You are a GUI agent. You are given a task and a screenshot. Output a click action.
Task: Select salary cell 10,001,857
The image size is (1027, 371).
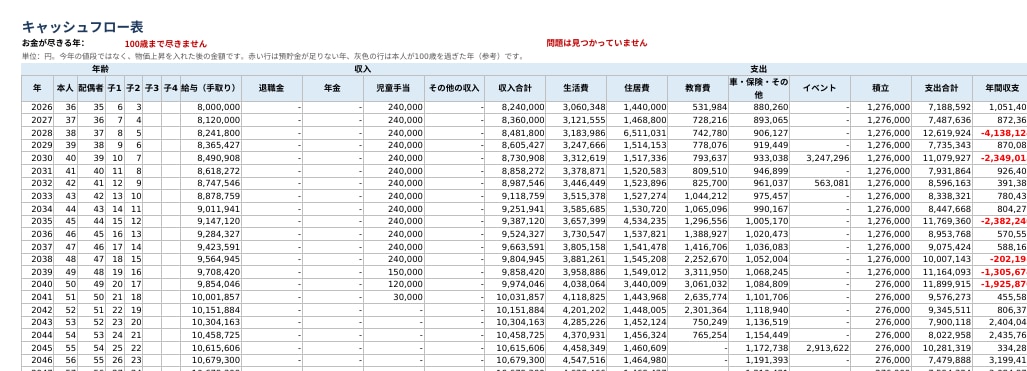pyautogui.click(x=210, y=298)
